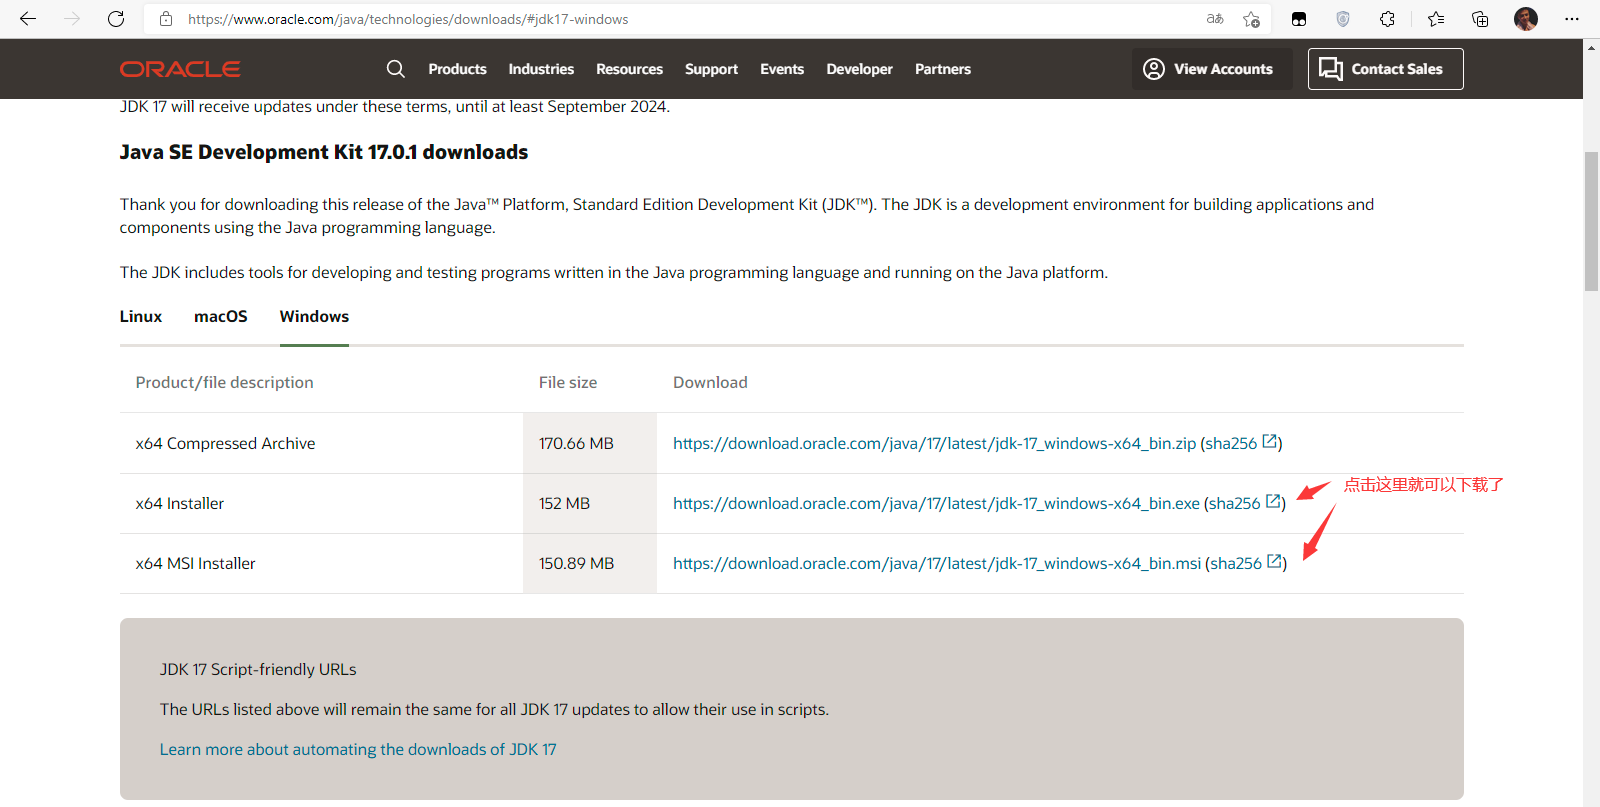The image size is (1600, 807).
Task: Click the browser address bar URL
Action: coord(408,19)
